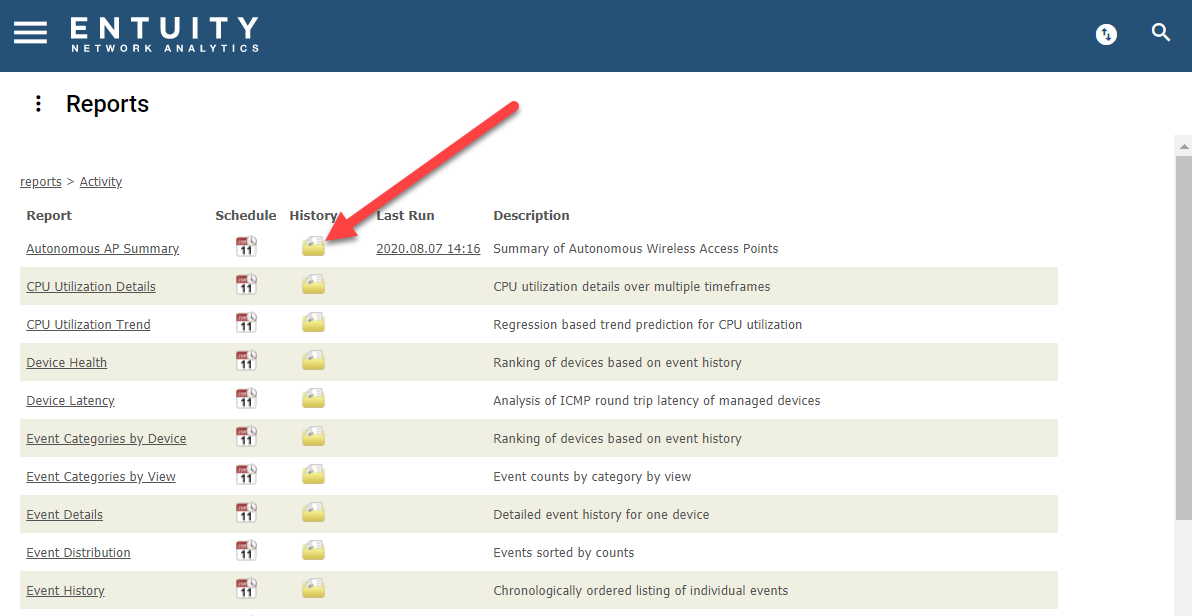The height and width of the screenshot is (616, 1192).
Task: Open the Reports three-dot options menu
Action: pyautogui.click(x=38, y=104)
